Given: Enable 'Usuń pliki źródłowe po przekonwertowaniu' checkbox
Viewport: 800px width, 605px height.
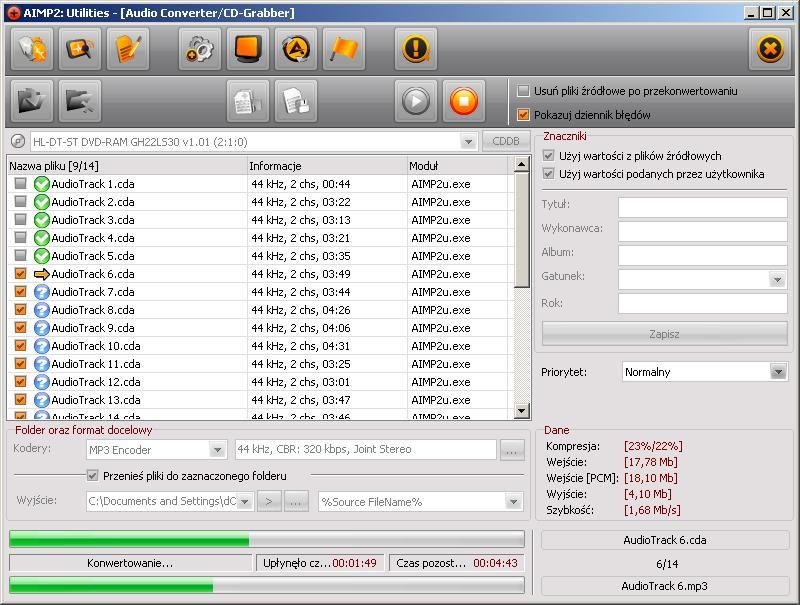Looking at the screenshot, I should pyautogui.click(x=523, y=91).
